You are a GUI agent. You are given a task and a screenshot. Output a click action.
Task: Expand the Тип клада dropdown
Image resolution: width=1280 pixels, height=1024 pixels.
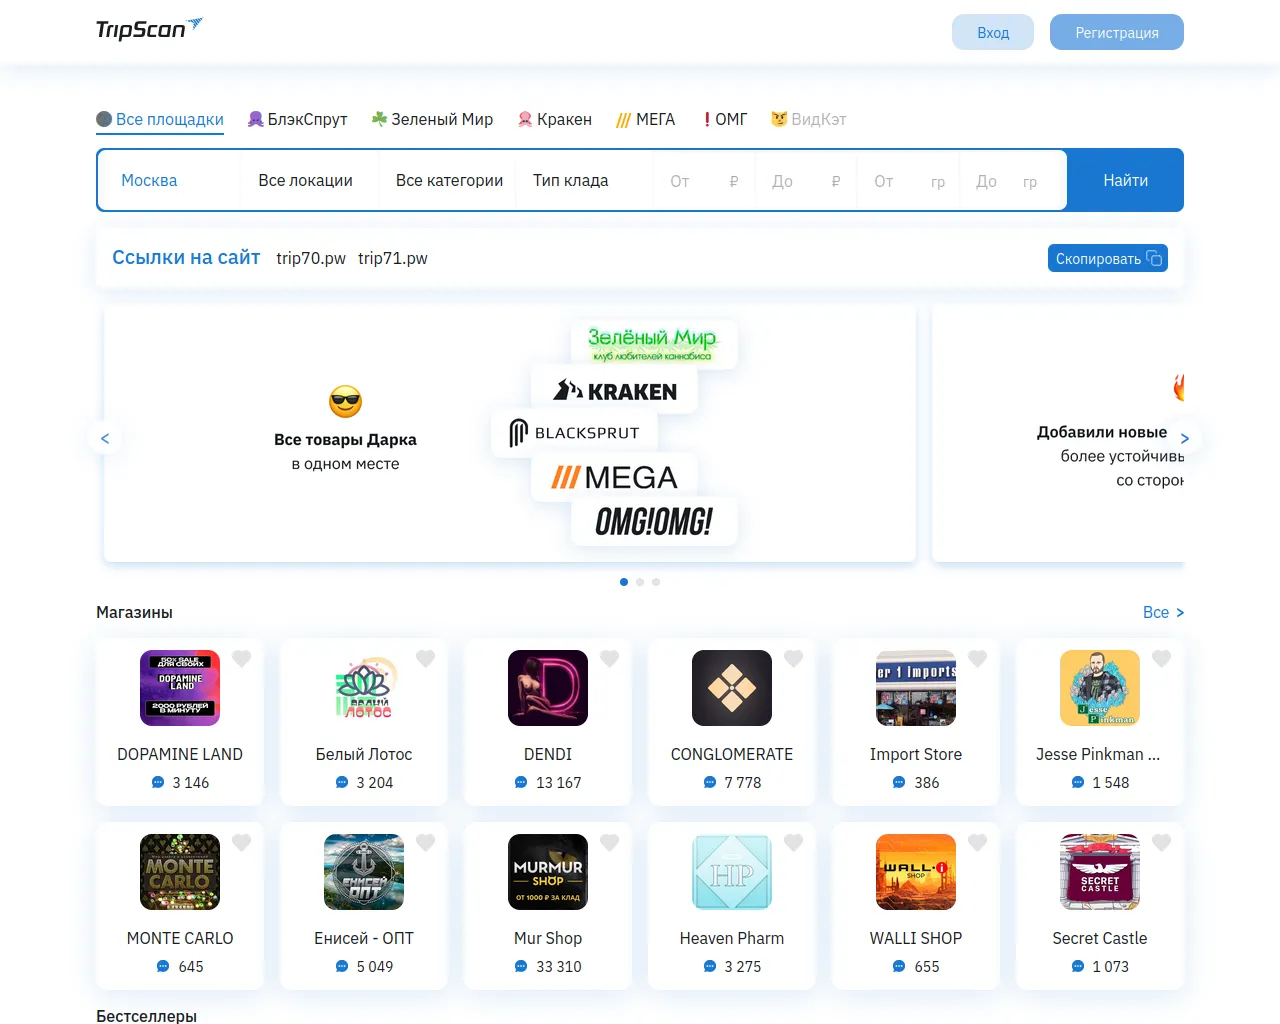pyautogui.click(x=584, y=180)
